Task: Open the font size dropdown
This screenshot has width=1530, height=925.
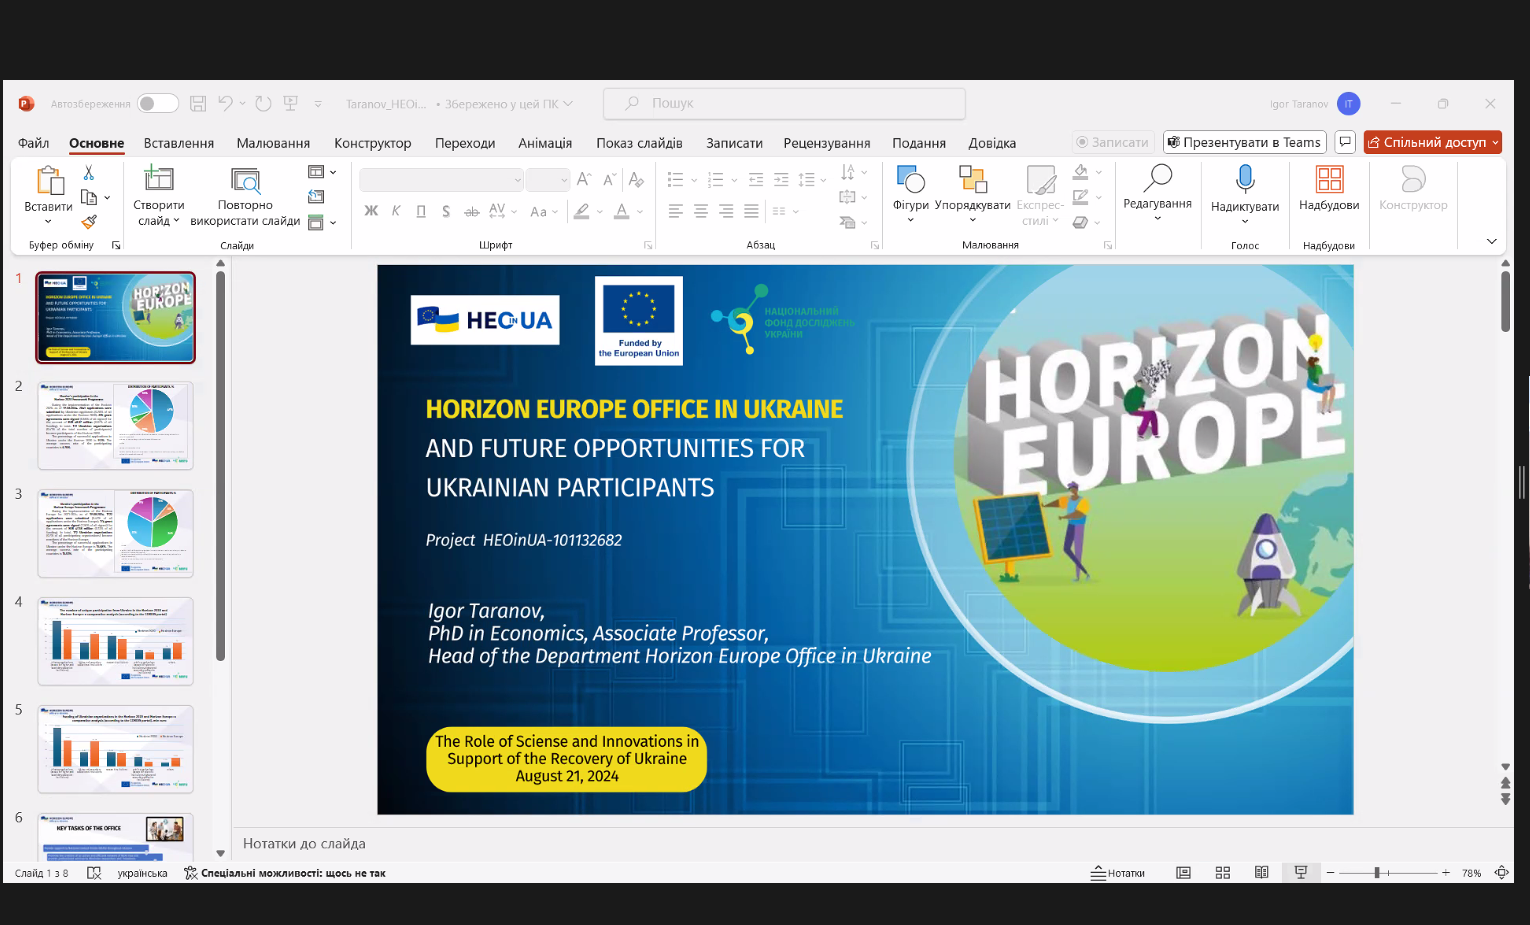Action: pyautogui.click(x=564, y=180)
